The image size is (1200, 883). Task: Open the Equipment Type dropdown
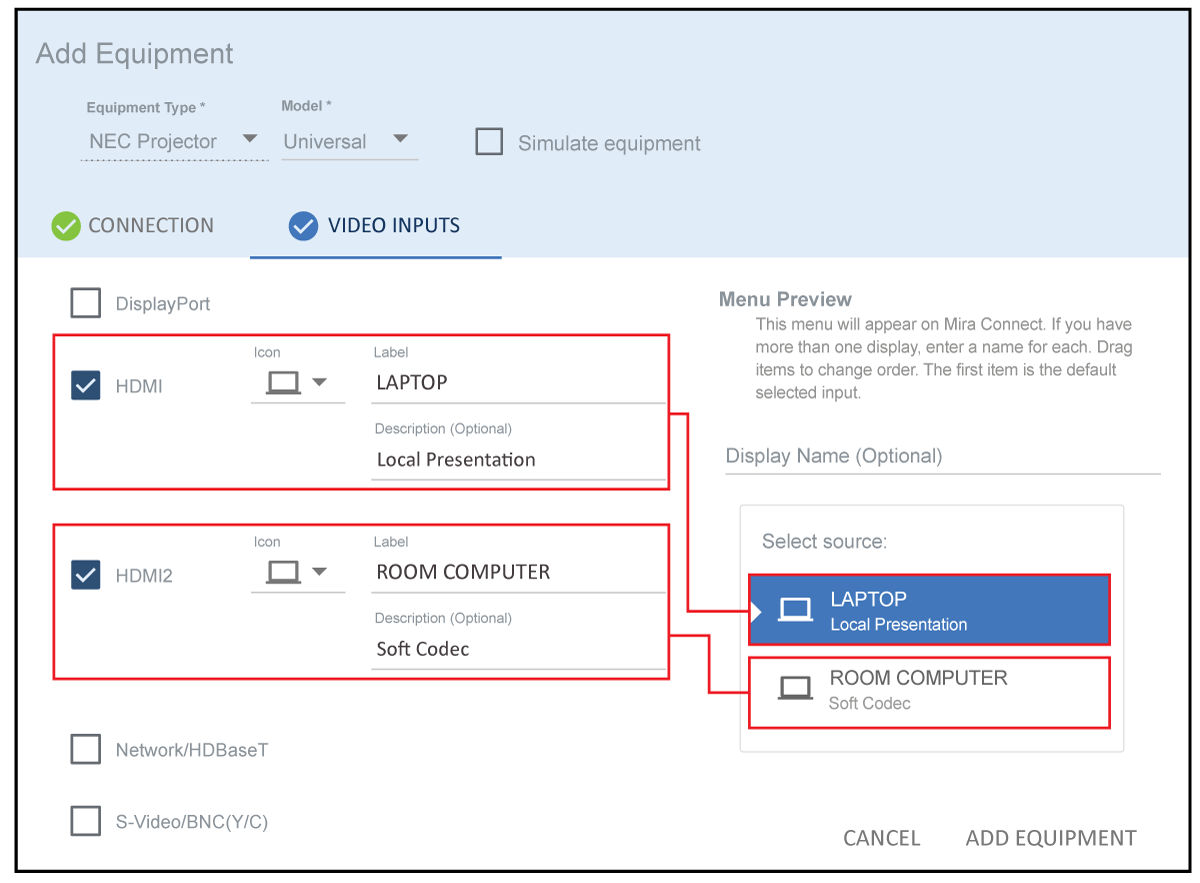tap(250, 140)
